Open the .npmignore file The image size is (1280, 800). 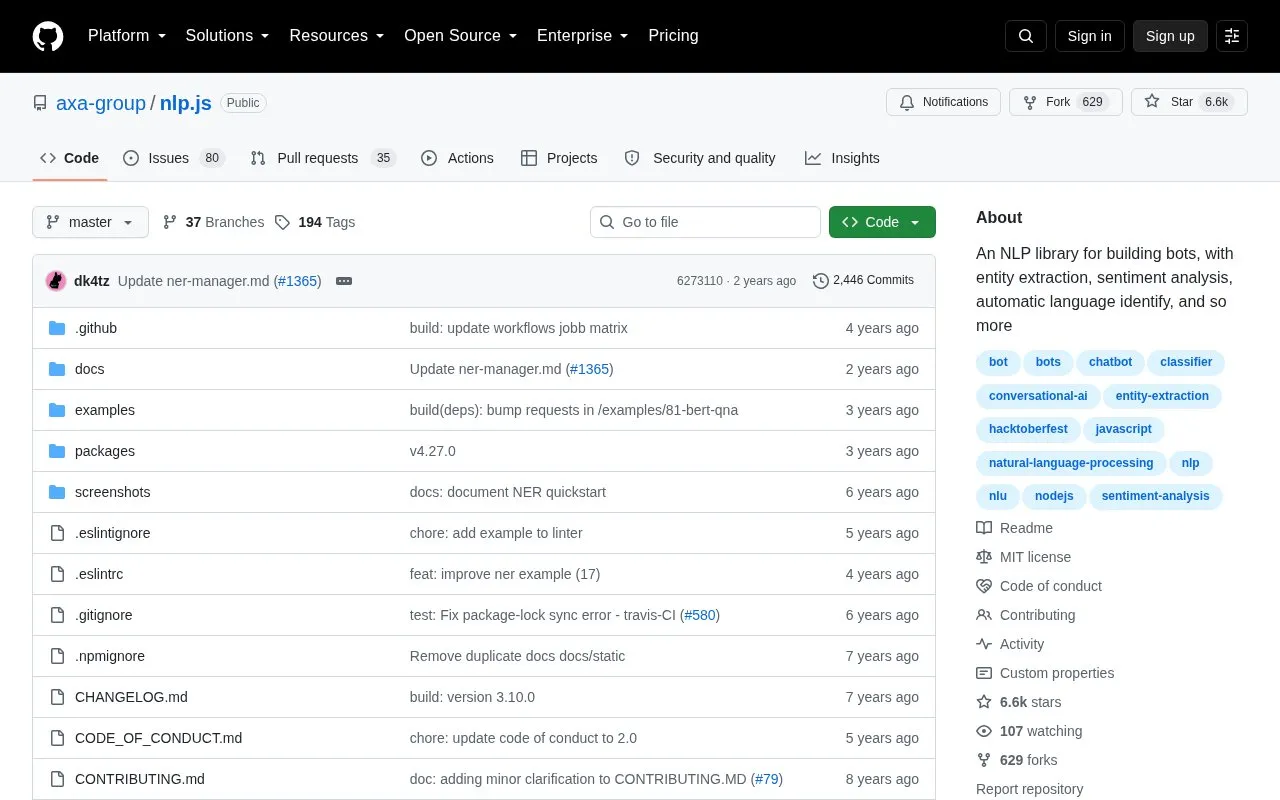coord(110,656)
